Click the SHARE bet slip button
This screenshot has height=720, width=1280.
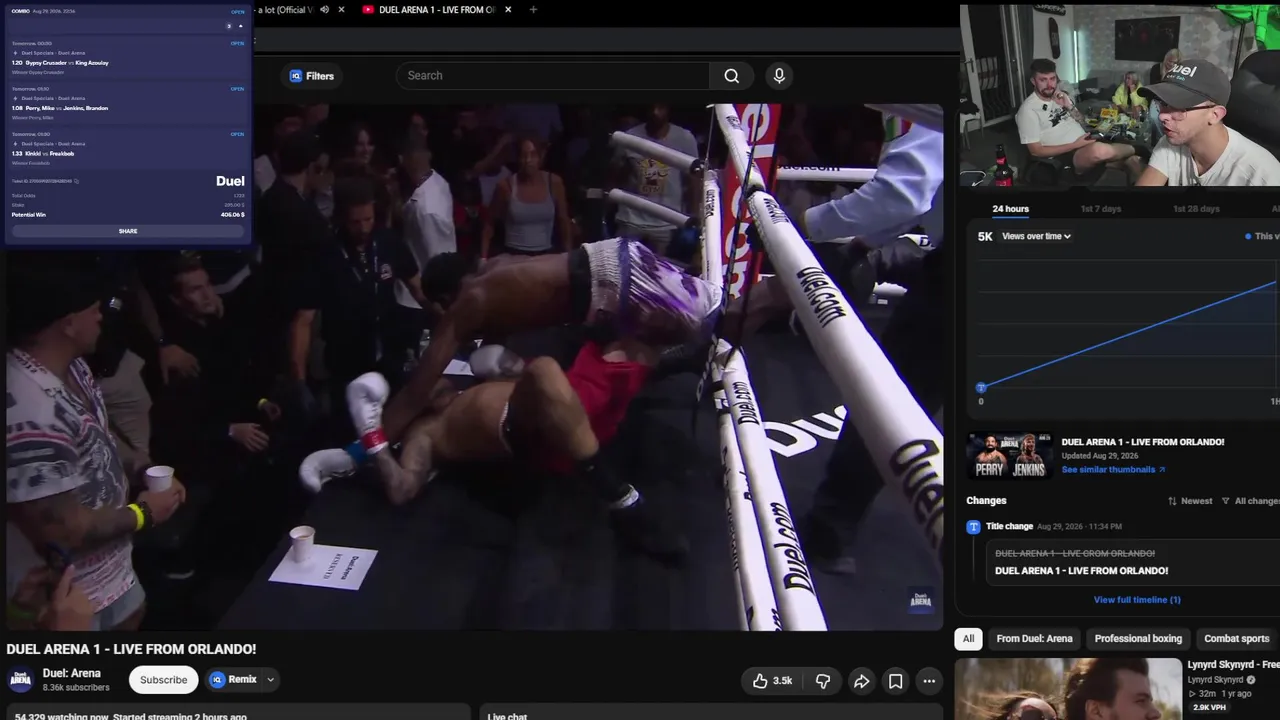tap(128, 231)
